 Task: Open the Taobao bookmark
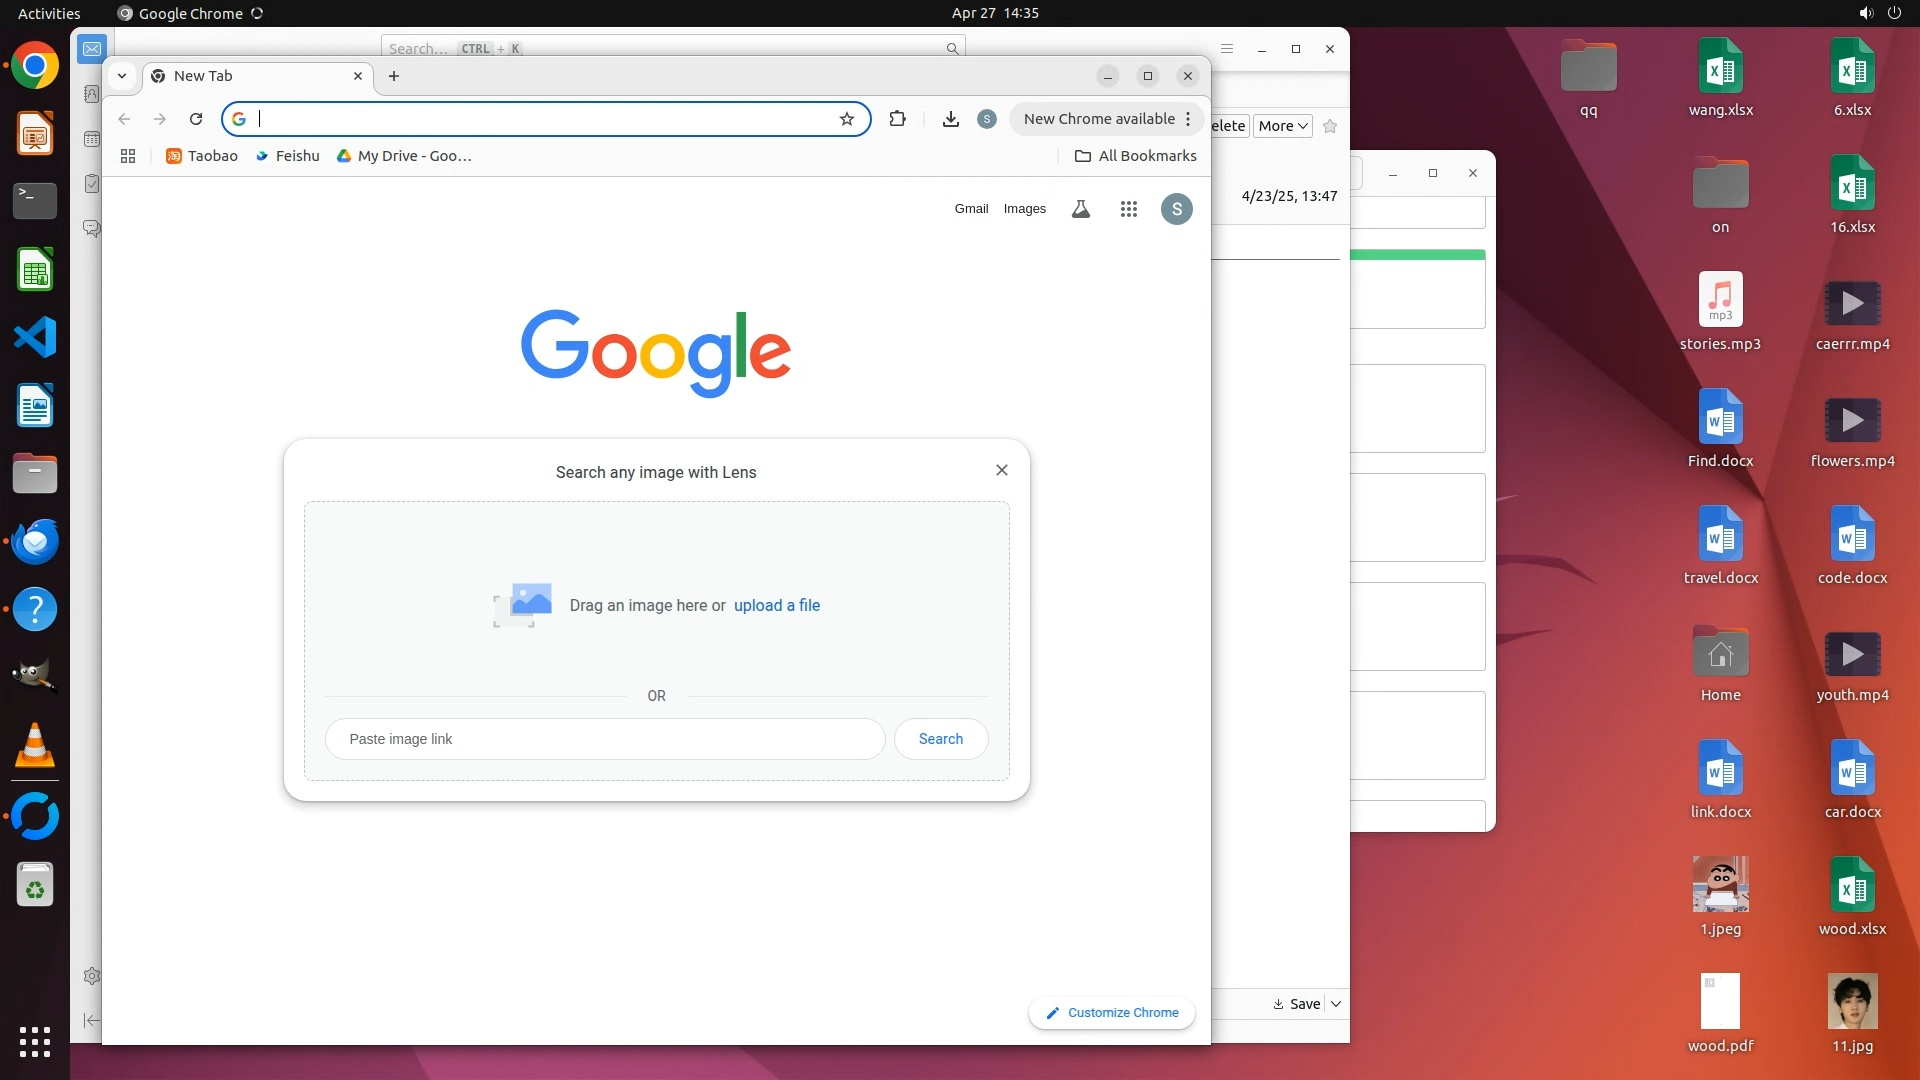[202, 156]
